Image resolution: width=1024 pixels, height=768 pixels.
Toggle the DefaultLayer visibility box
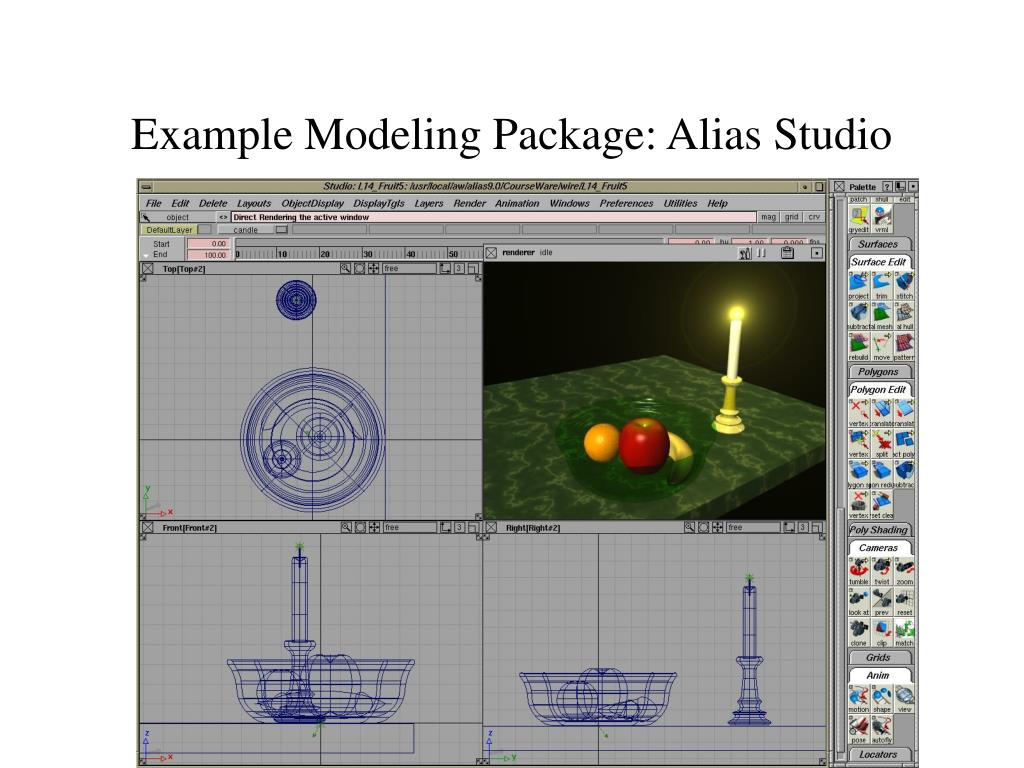tap(204, 230)
